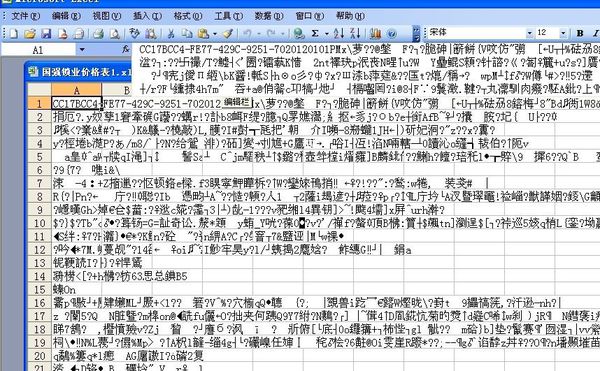Open the 编辑 (Edit) menu
The image size is (600, 371).
[66, 16]
